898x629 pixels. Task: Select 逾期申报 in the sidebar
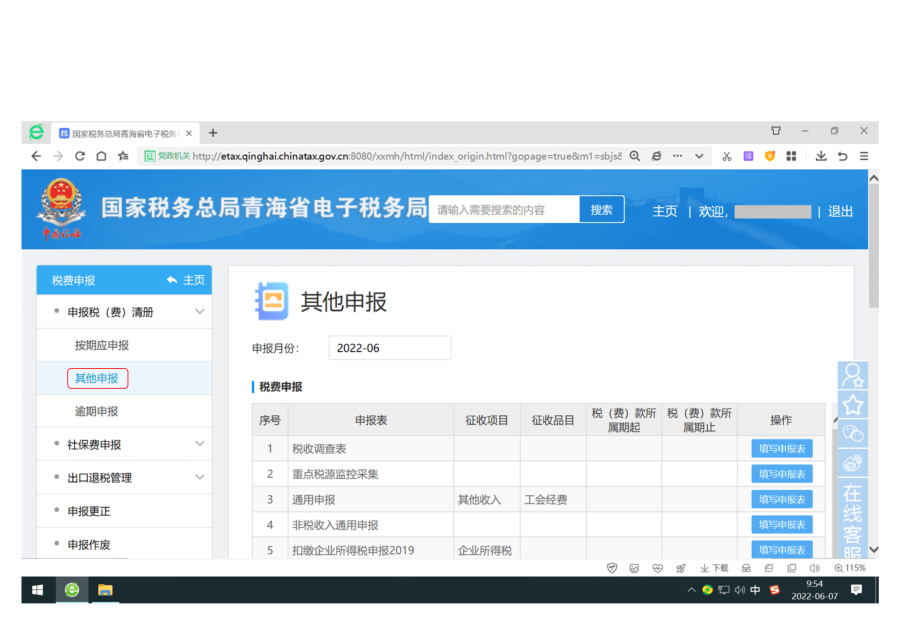coord(96,411)
